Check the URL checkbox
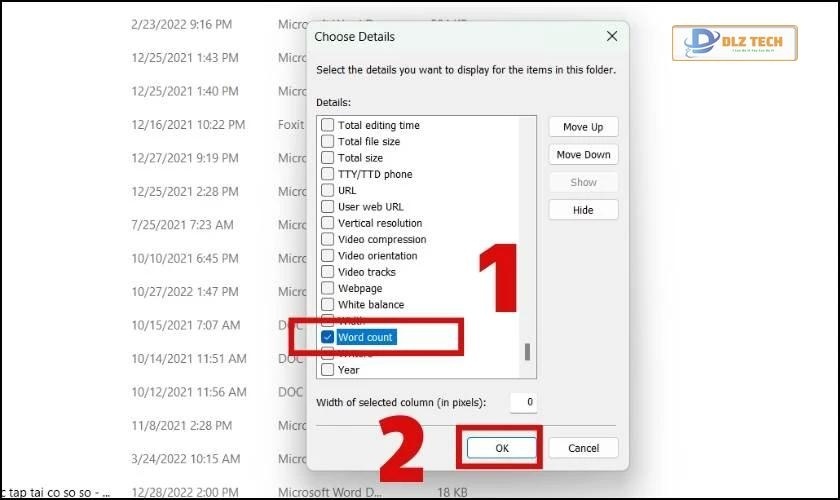 [327, 191]
